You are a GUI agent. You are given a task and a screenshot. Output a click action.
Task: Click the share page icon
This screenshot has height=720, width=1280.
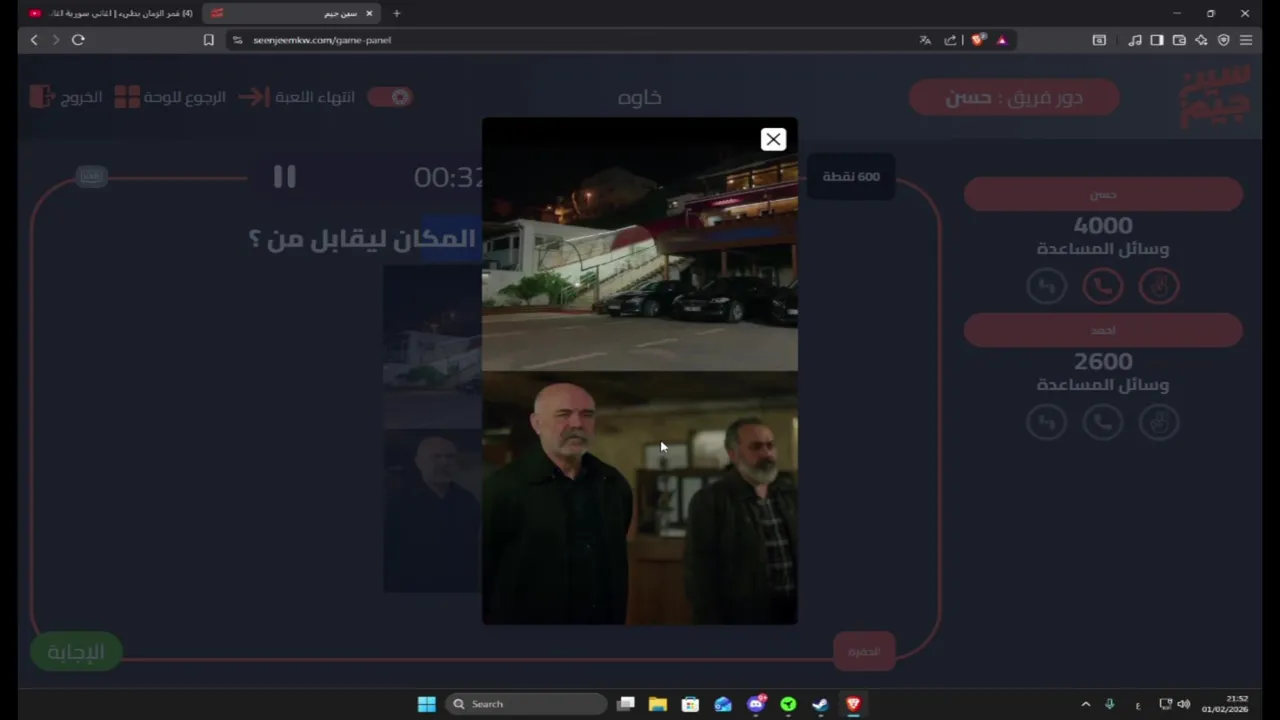(951, 40)
